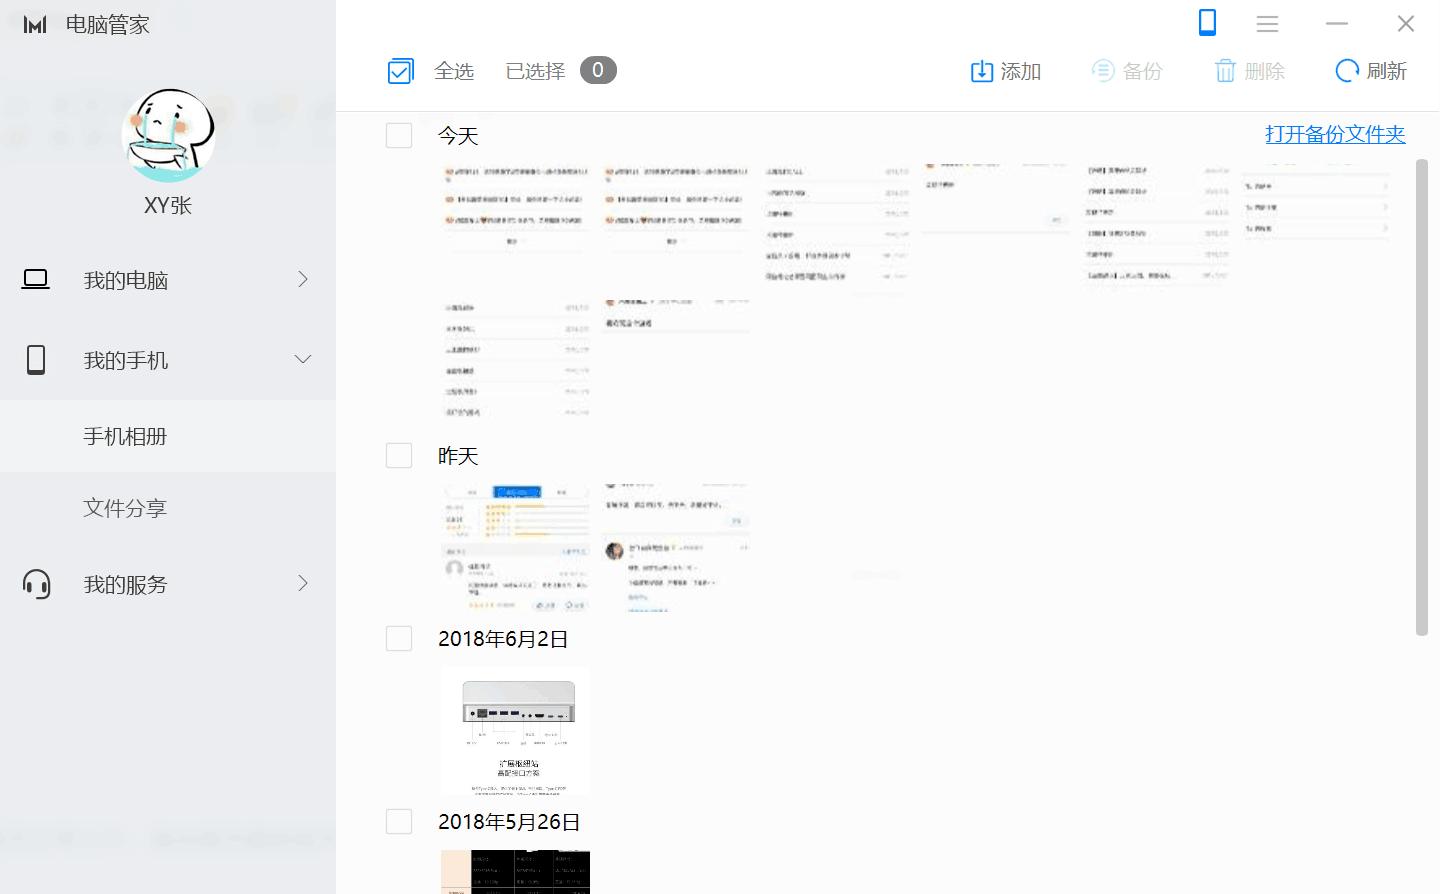This screenshot has width=1440, height=894.
Task: Click the 添加 (Add) upload icon
Action: coord(981,71)
